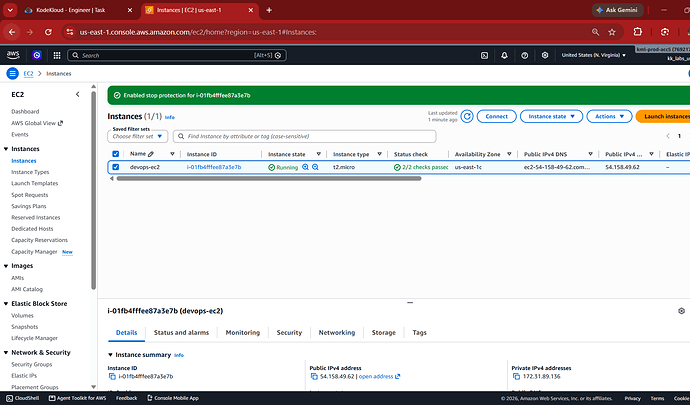Open the Instances Info link
690x405 pixels.
click(169, 118)
